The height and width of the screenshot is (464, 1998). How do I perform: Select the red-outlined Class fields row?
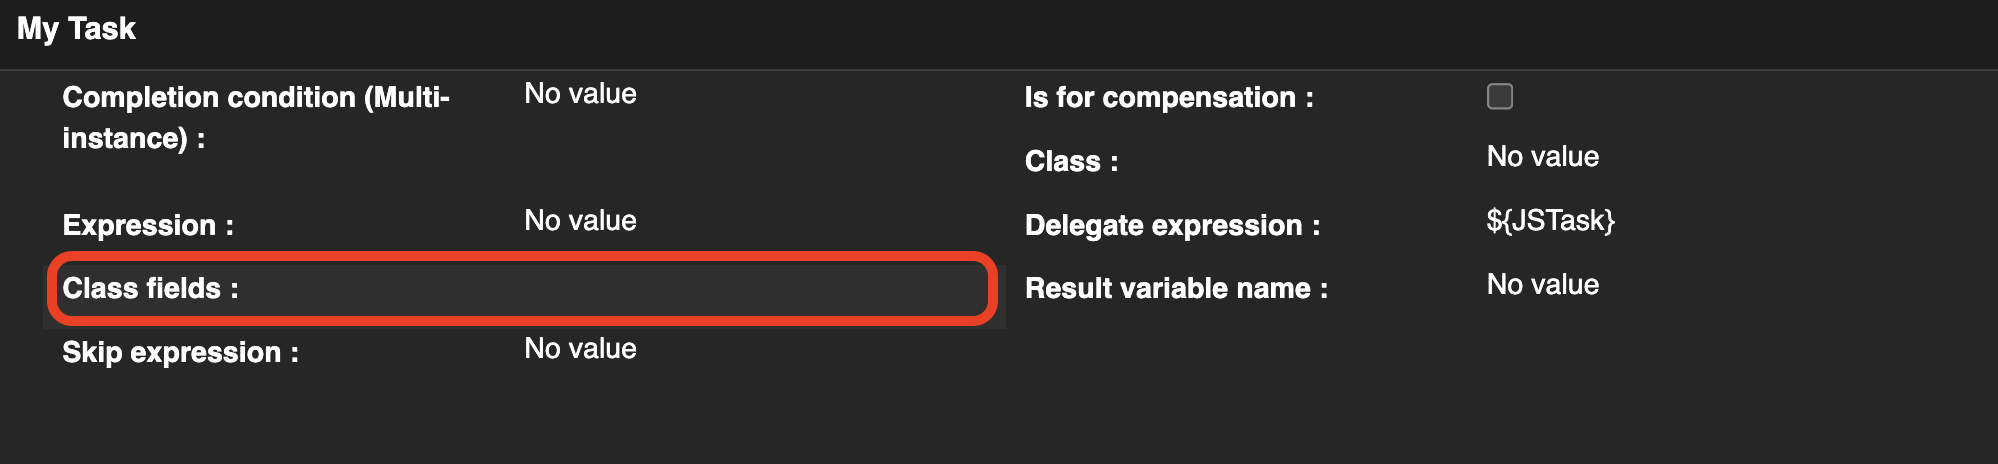pos(520,289)
